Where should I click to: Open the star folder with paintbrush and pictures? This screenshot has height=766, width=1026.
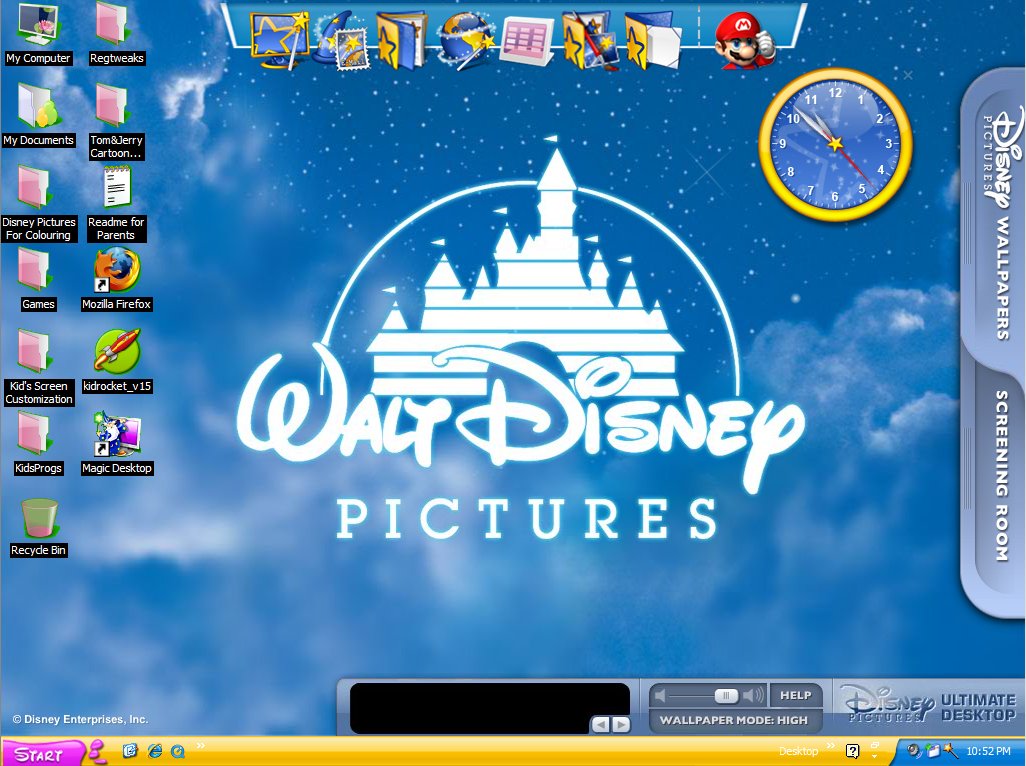pos(590,41)
